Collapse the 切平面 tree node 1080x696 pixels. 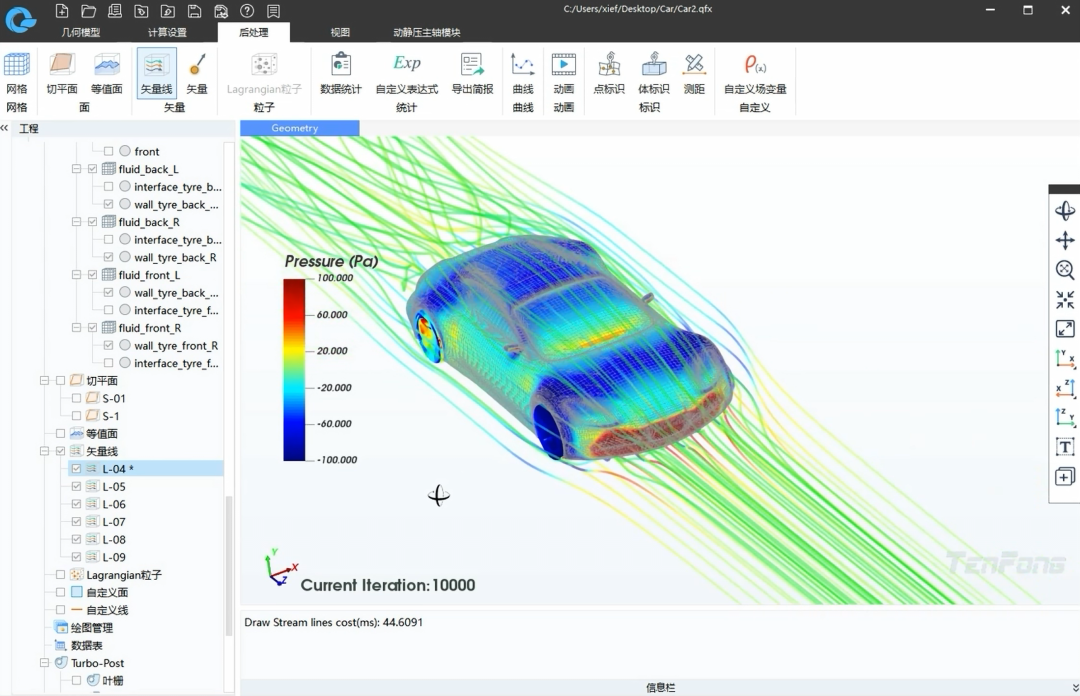coord(45,380)
